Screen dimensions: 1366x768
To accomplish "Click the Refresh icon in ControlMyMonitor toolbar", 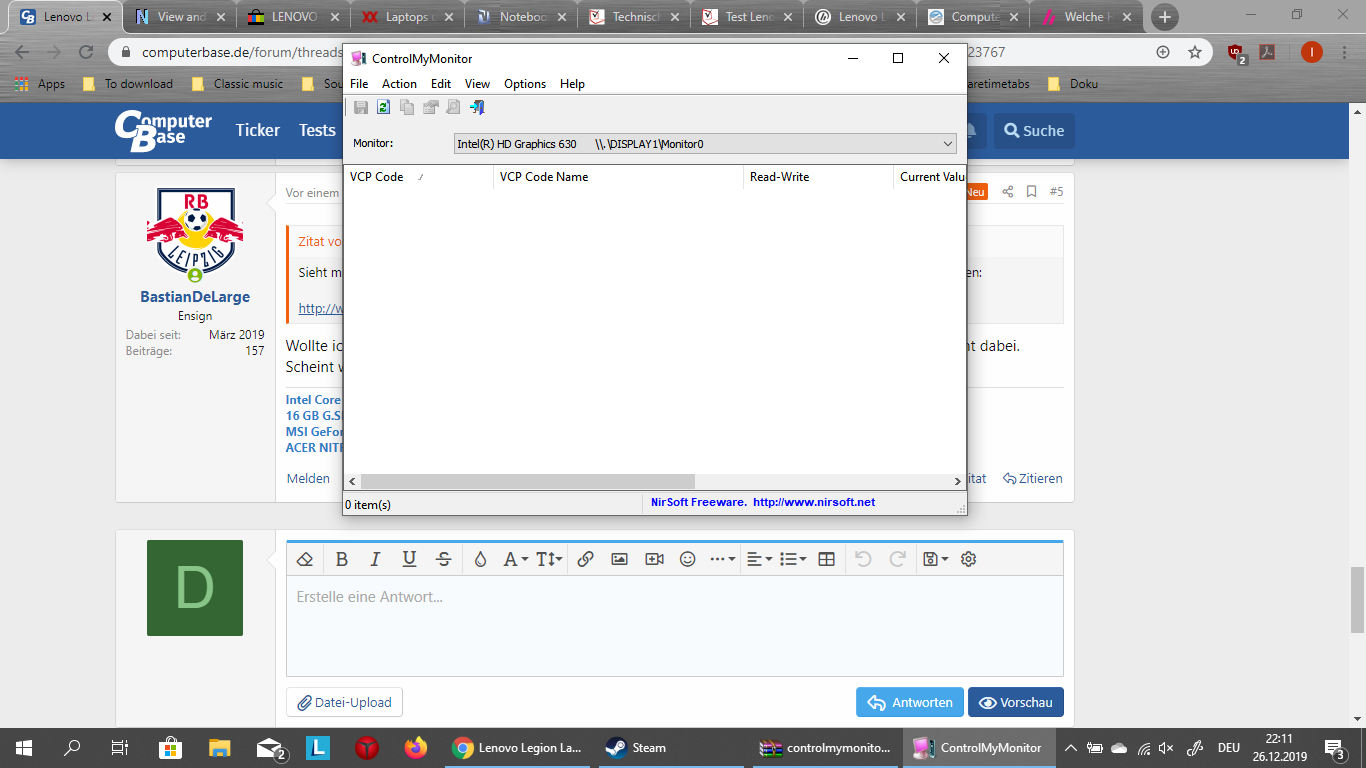I will pyautogui.click(x=383, y=107).
